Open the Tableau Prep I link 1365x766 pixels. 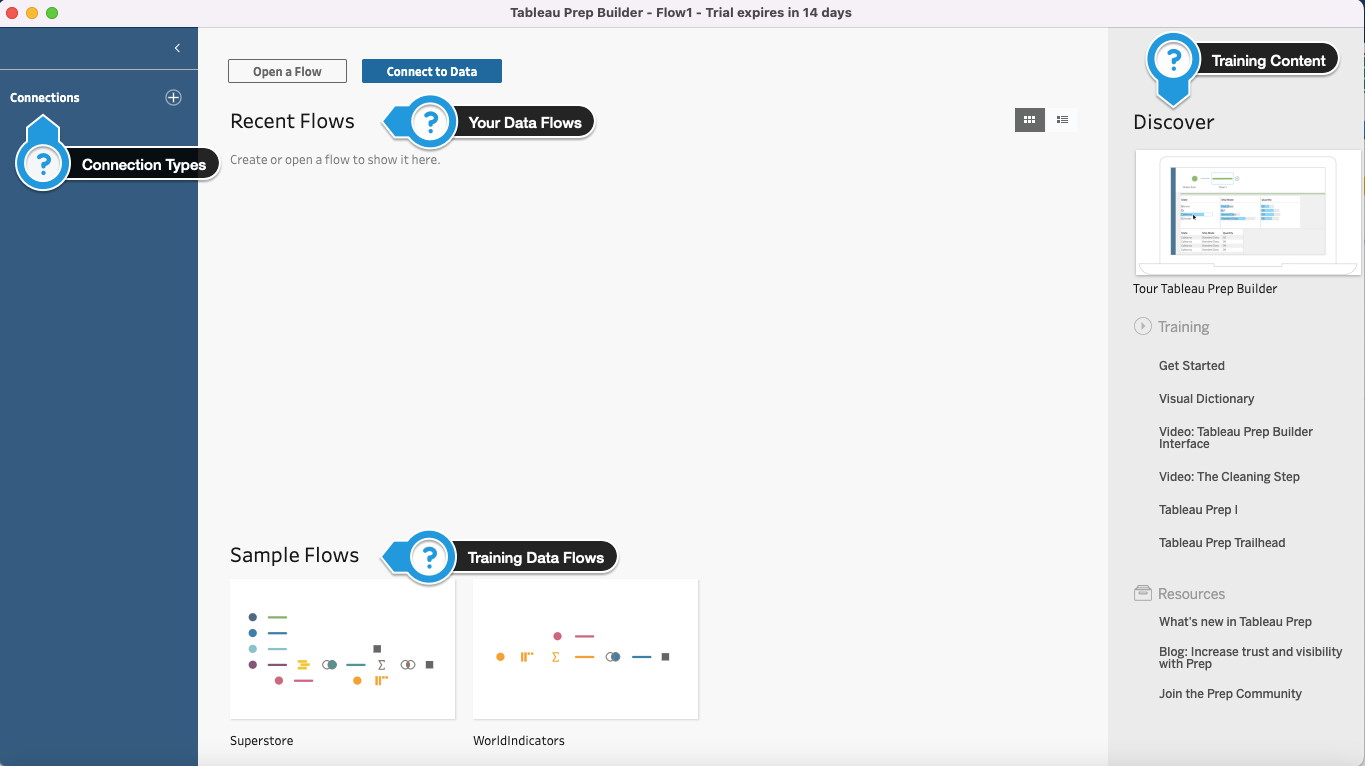pyautogui.click(x=1198, y=510)
